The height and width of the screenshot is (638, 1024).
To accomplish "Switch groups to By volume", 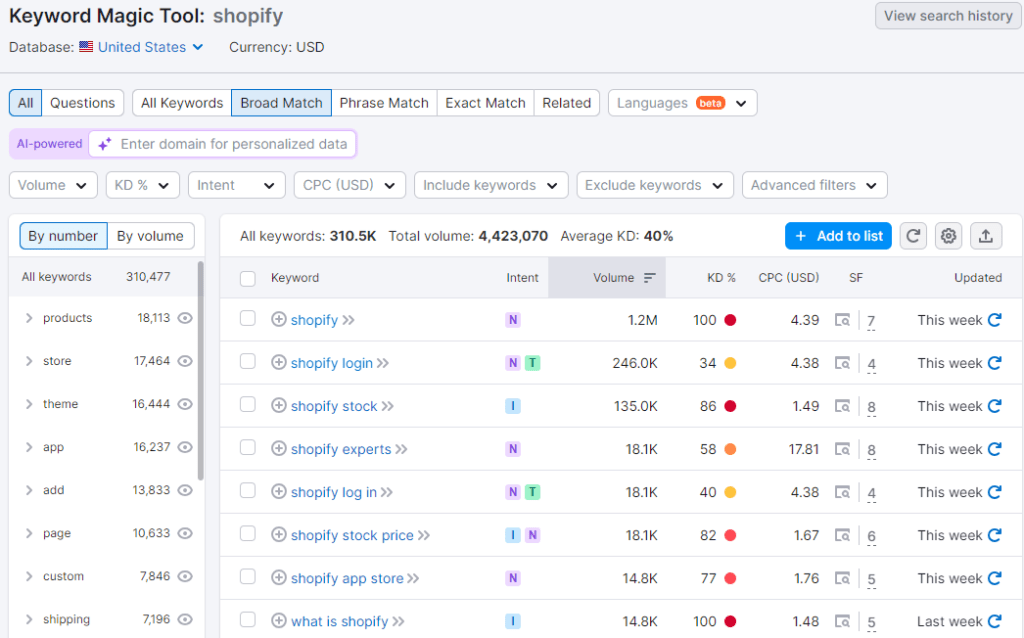I will (x=150, y=236).
